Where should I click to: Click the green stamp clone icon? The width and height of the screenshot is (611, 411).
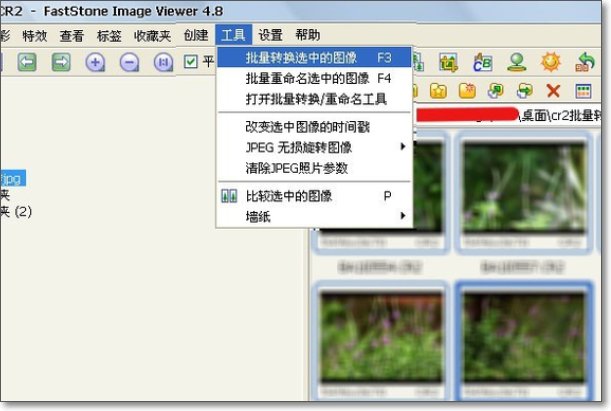click(x=517, y=62)
